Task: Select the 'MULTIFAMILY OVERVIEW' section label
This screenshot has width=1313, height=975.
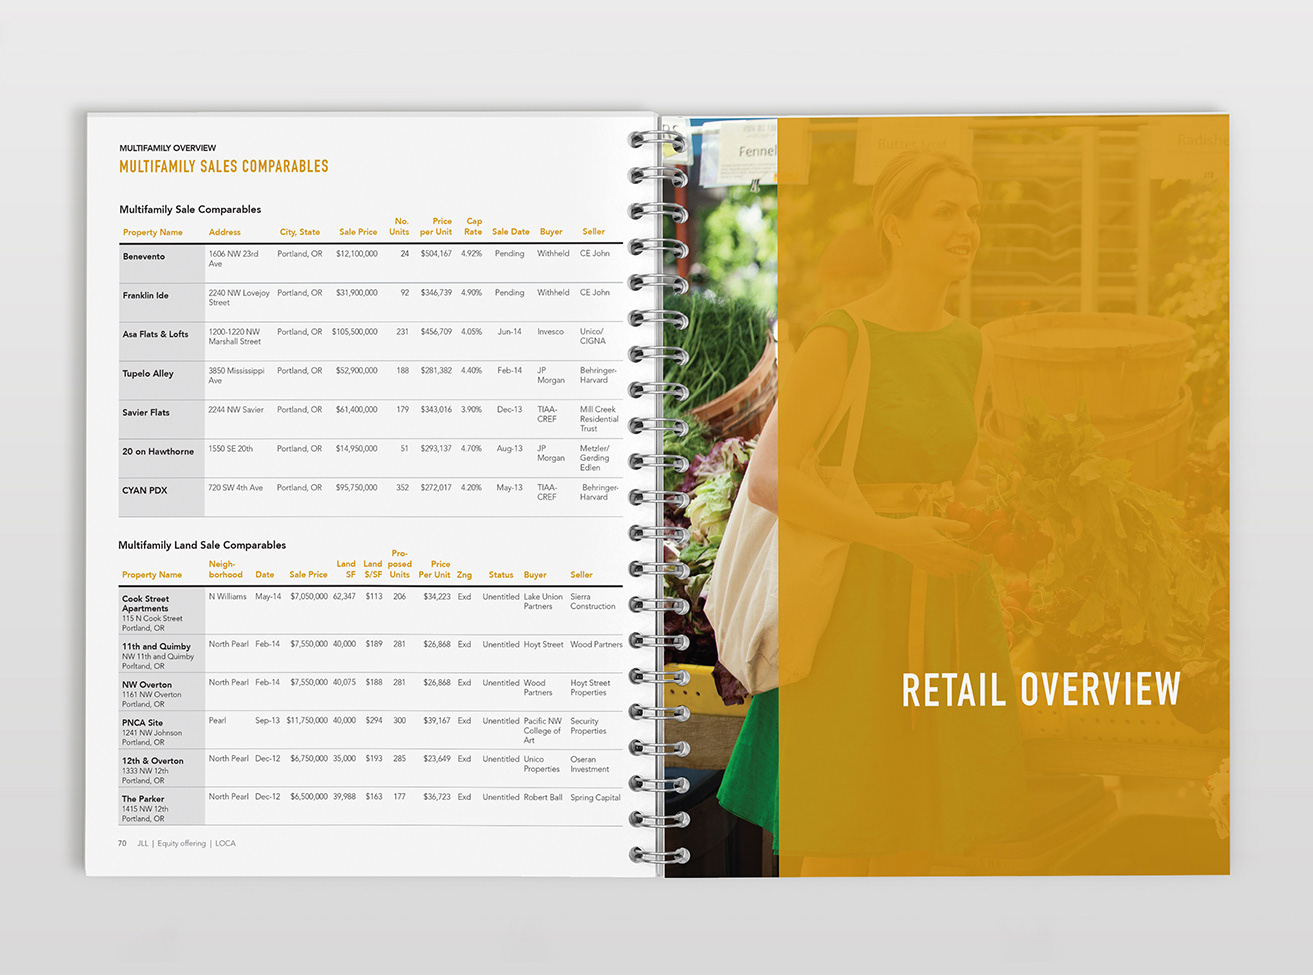Action: coord(168,148)
